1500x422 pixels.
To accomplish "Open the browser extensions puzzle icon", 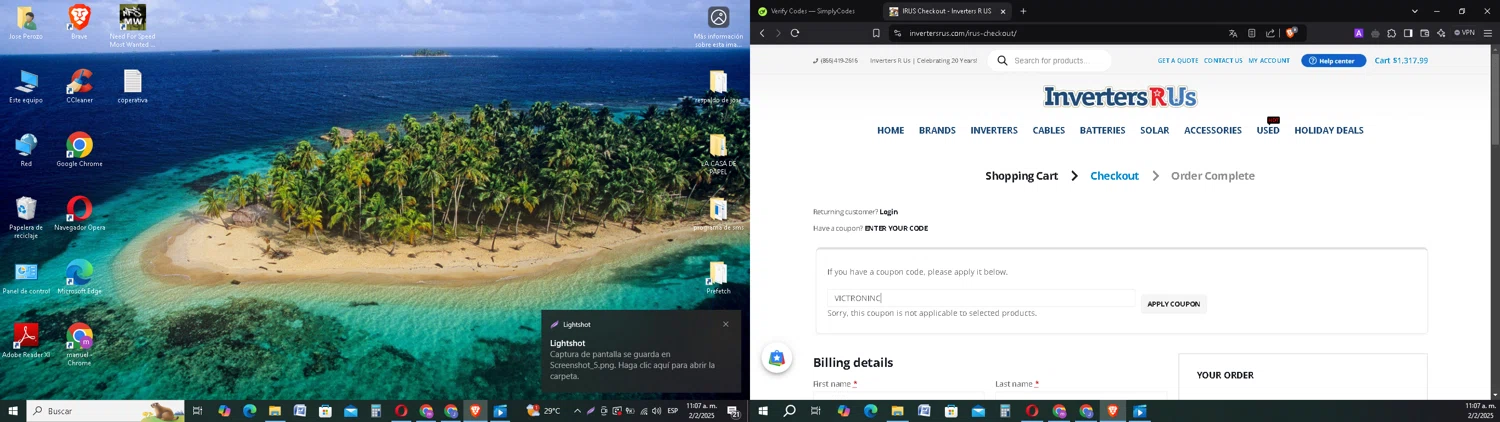I will pyautogui.click(x=1391, y=33).
